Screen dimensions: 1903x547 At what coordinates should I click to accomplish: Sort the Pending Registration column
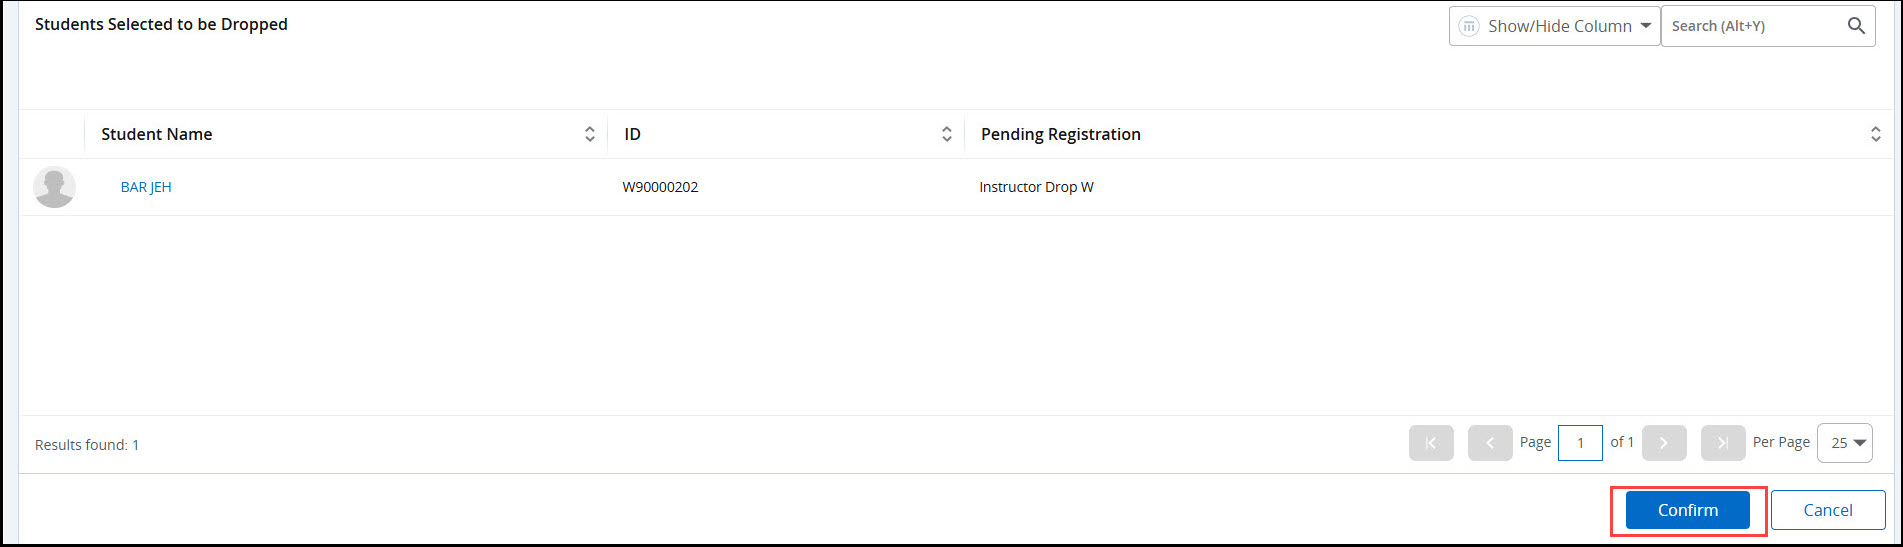point(1875,134)
